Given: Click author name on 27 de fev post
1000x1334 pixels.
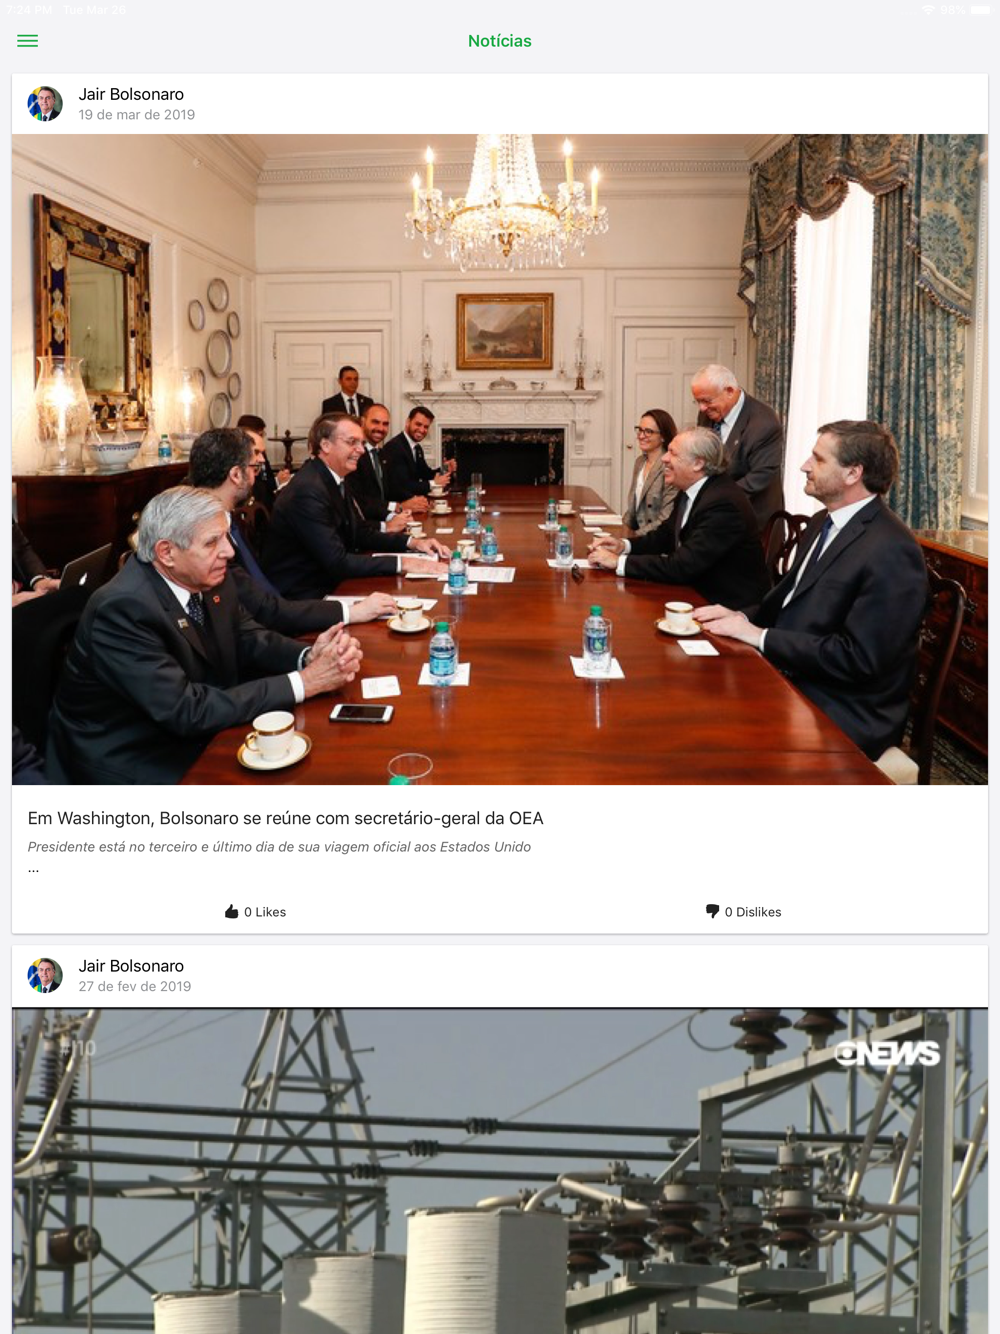Looking at the screenshot, I should 131,966.
